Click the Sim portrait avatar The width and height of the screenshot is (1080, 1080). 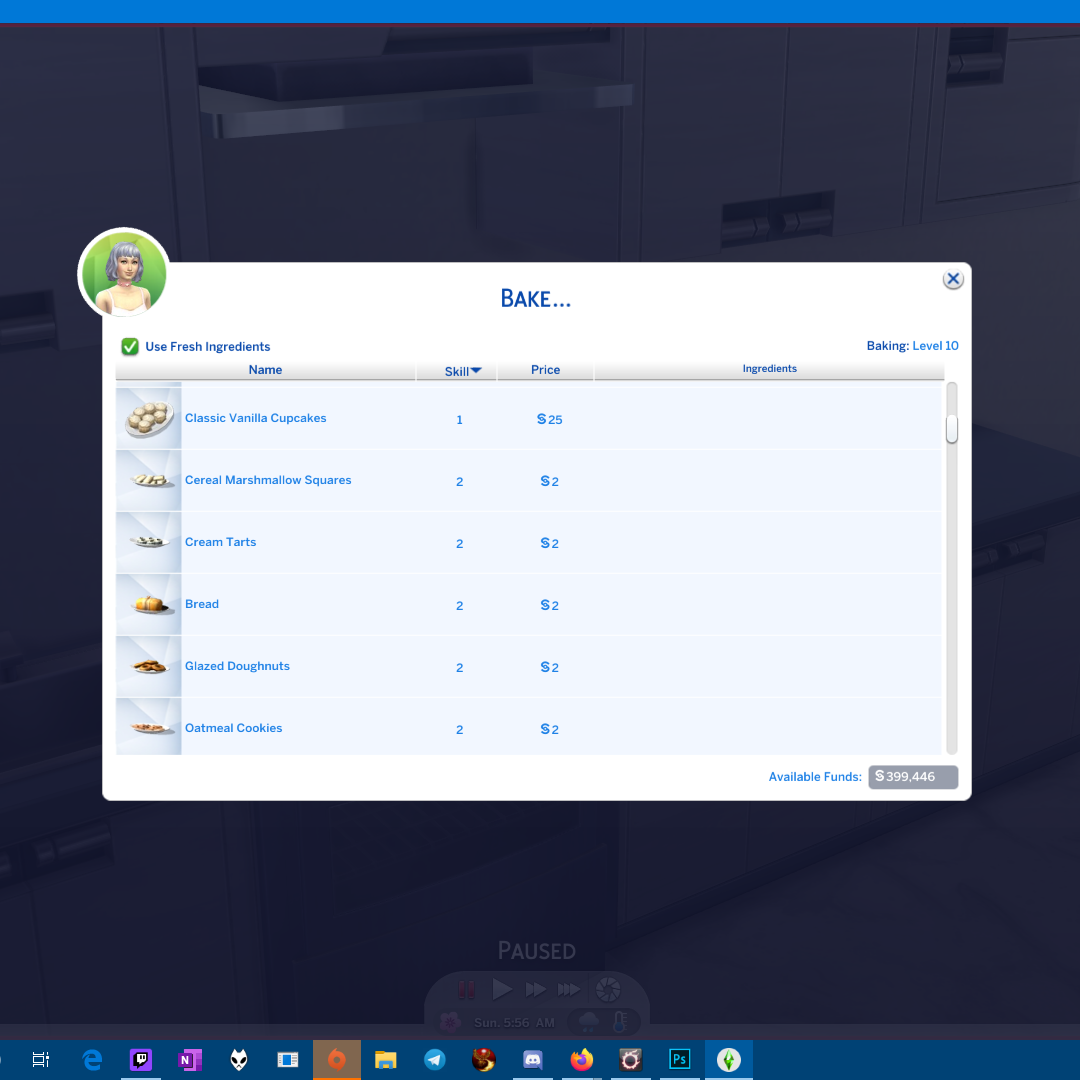point(124,274)
